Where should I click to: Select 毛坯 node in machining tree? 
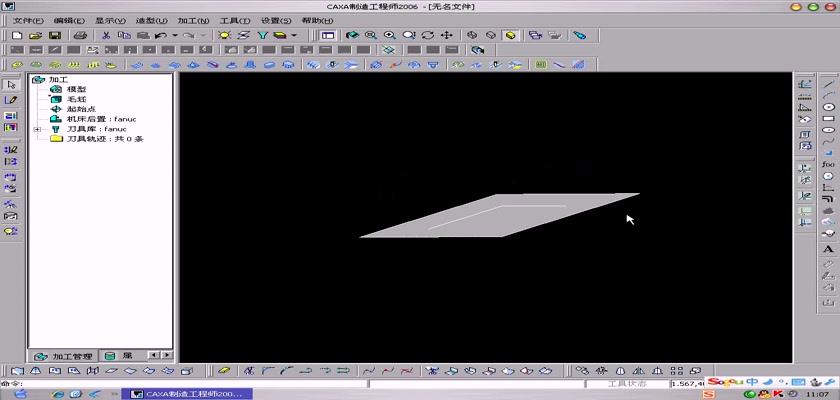pyautogui.click(x=77, y=99)
